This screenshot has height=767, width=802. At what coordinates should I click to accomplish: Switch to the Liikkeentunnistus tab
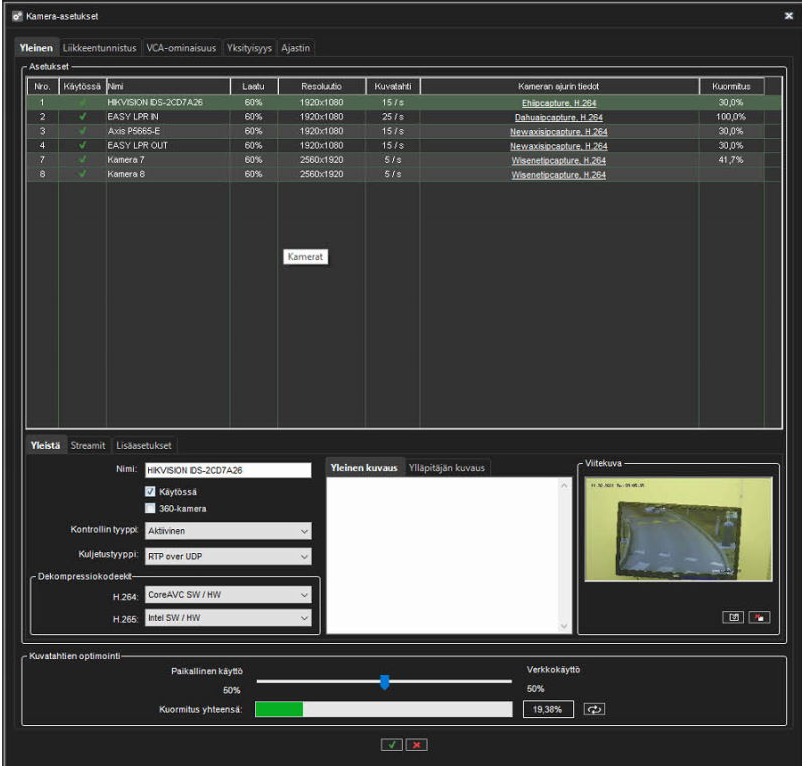click(101, 48)
